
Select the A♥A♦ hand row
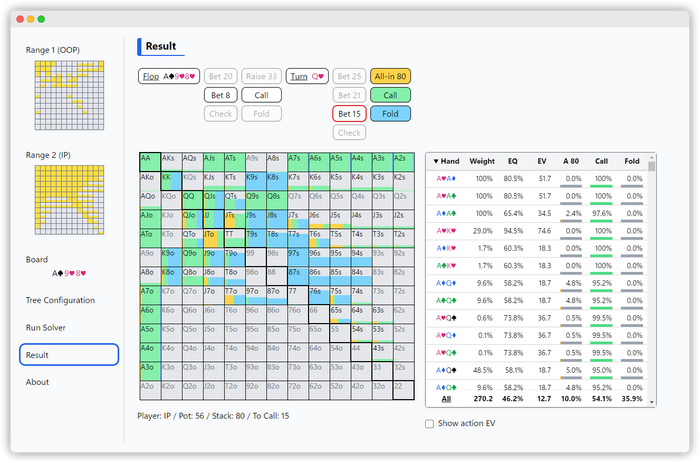point(538,179)
